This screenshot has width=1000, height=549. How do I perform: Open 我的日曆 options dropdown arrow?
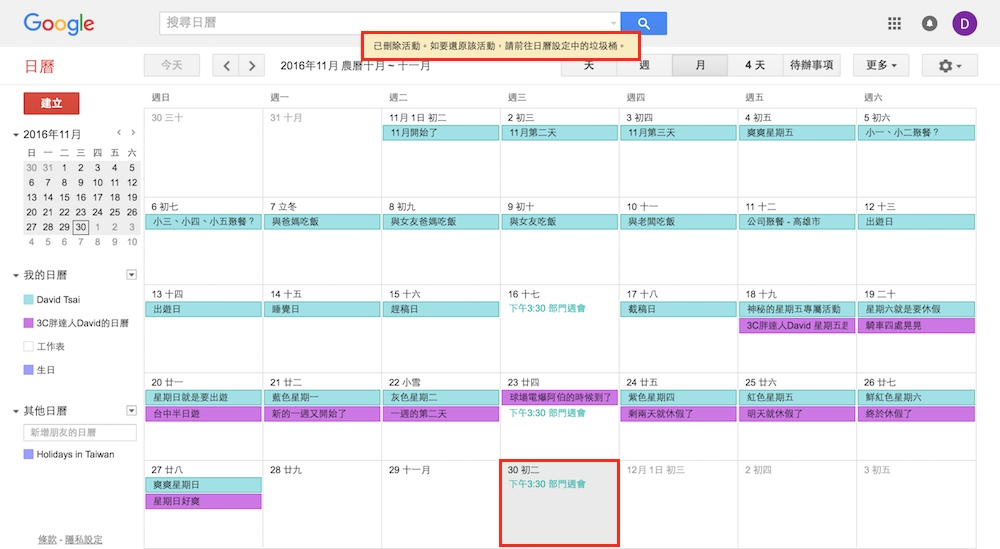point(131,275)
